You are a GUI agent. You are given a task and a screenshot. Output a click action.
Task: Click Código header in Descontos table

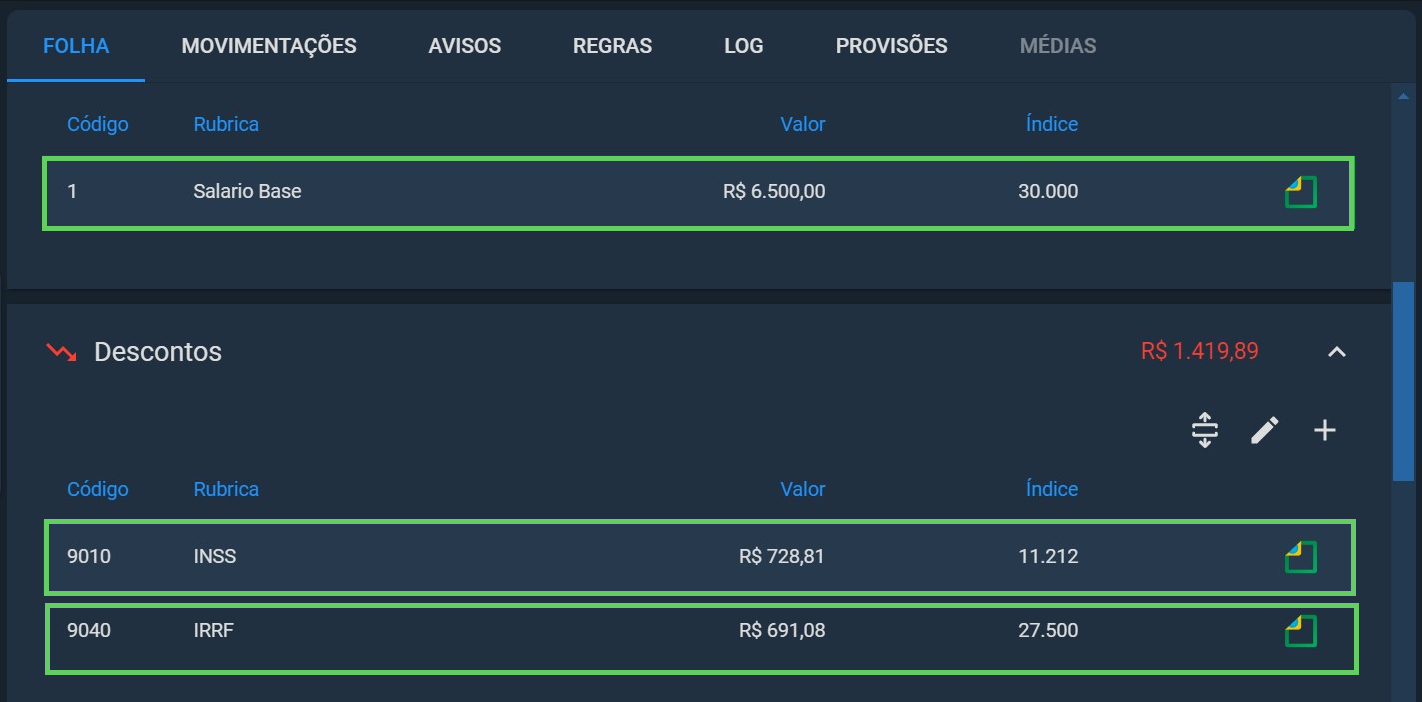click(98, 489)
